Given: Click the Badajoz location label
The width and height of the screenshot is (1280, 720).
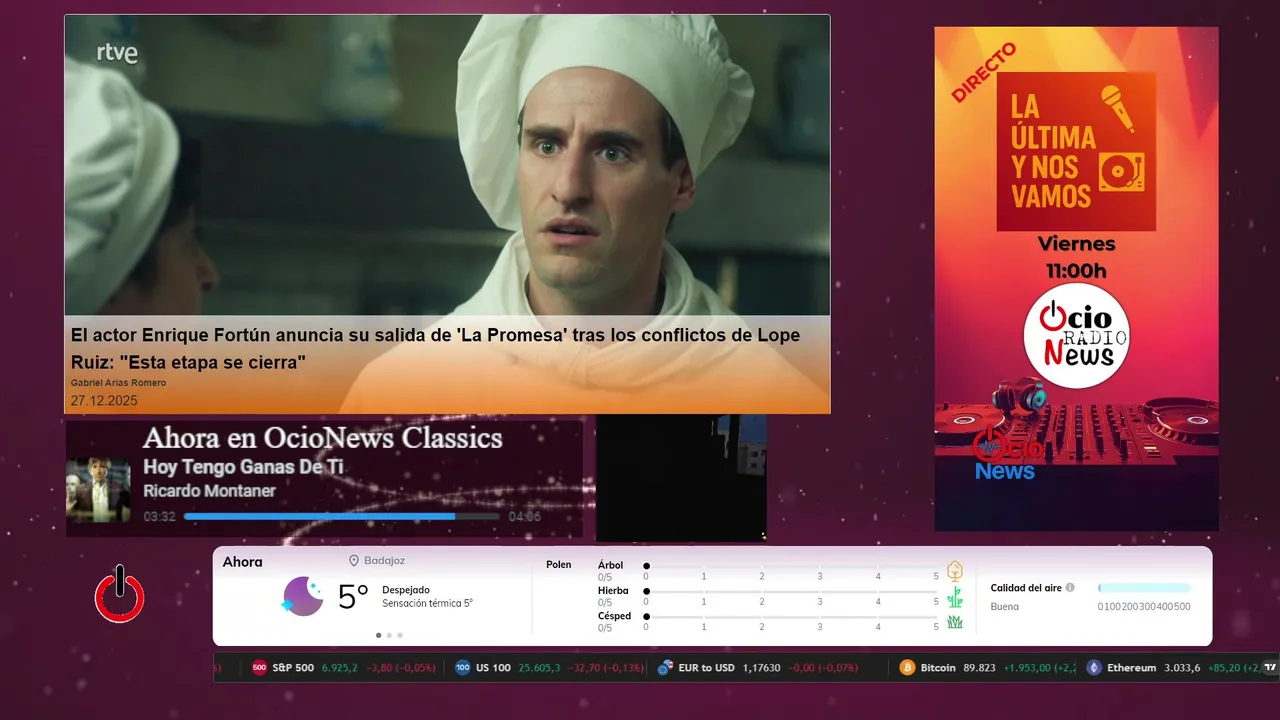Looking at the screenshot, I should 384,561.
